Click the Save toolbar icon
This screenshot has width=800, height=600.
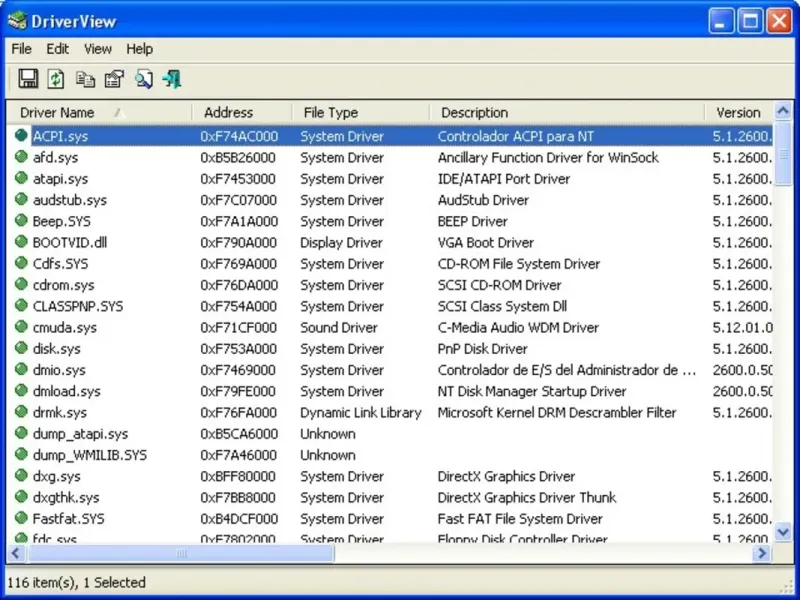(x=28, y=79)
